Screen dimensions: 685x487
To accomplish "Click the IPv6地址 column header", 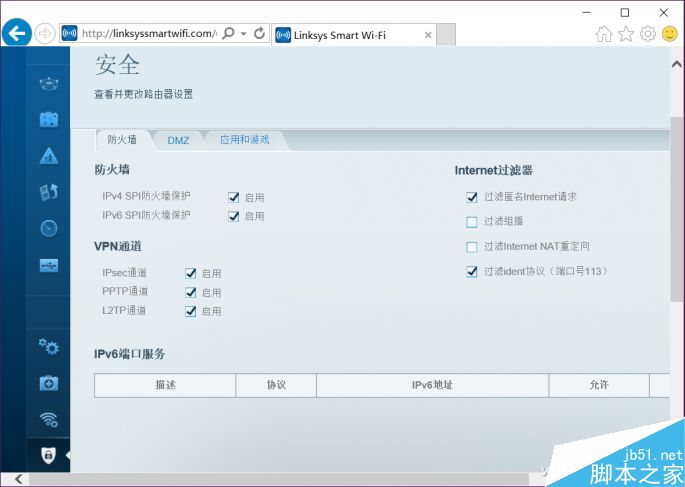I will click(432, 385).
